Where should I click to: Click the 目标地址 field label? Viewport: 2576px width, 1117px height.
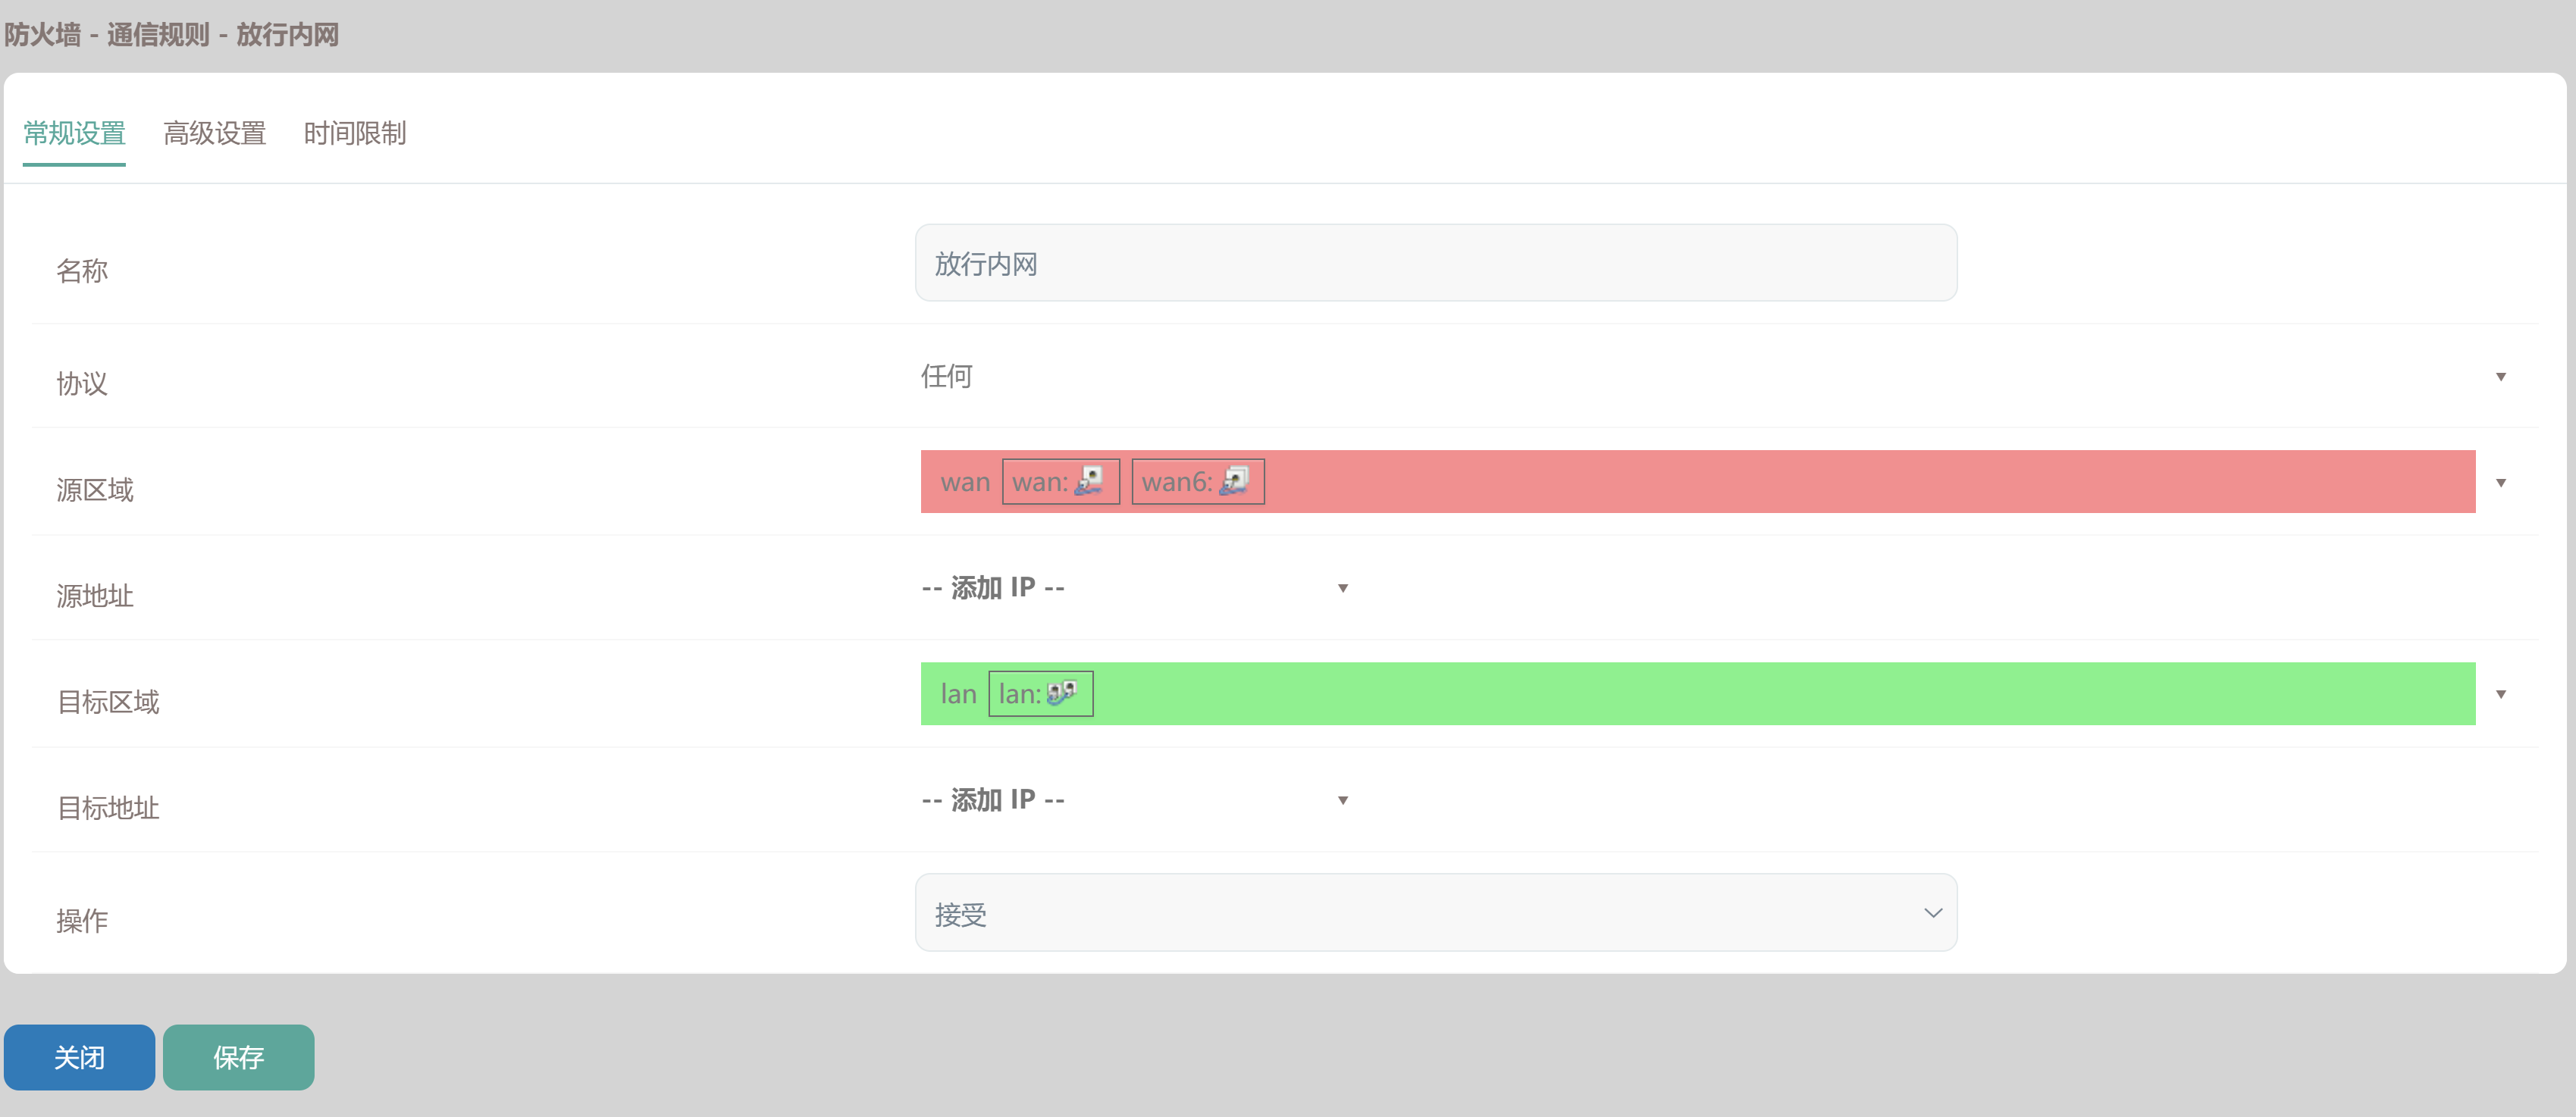click(x=108, y=808)
